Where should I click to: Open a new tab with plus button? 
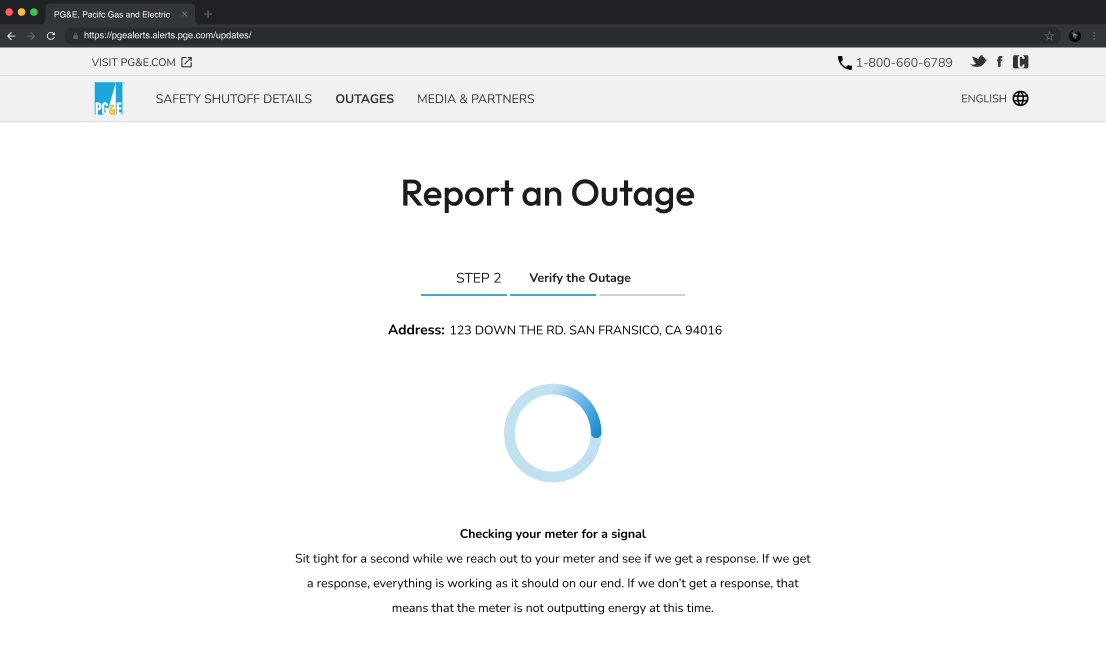(207, 14)
